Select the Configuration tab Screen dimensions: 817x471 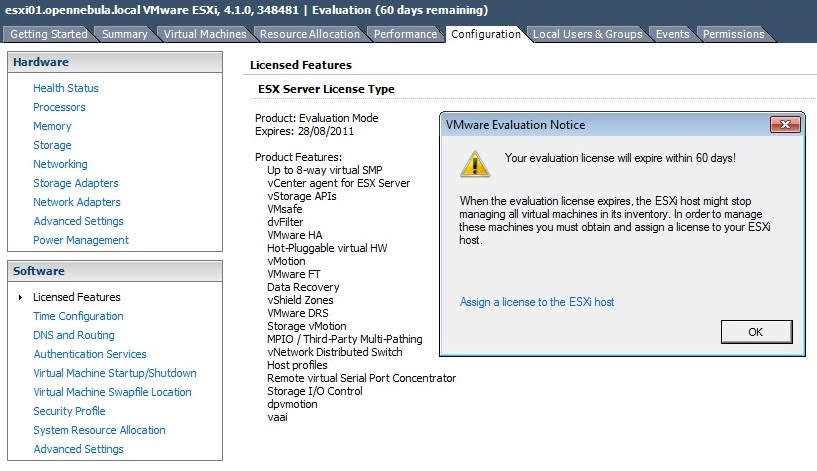(x=486, y=34)
